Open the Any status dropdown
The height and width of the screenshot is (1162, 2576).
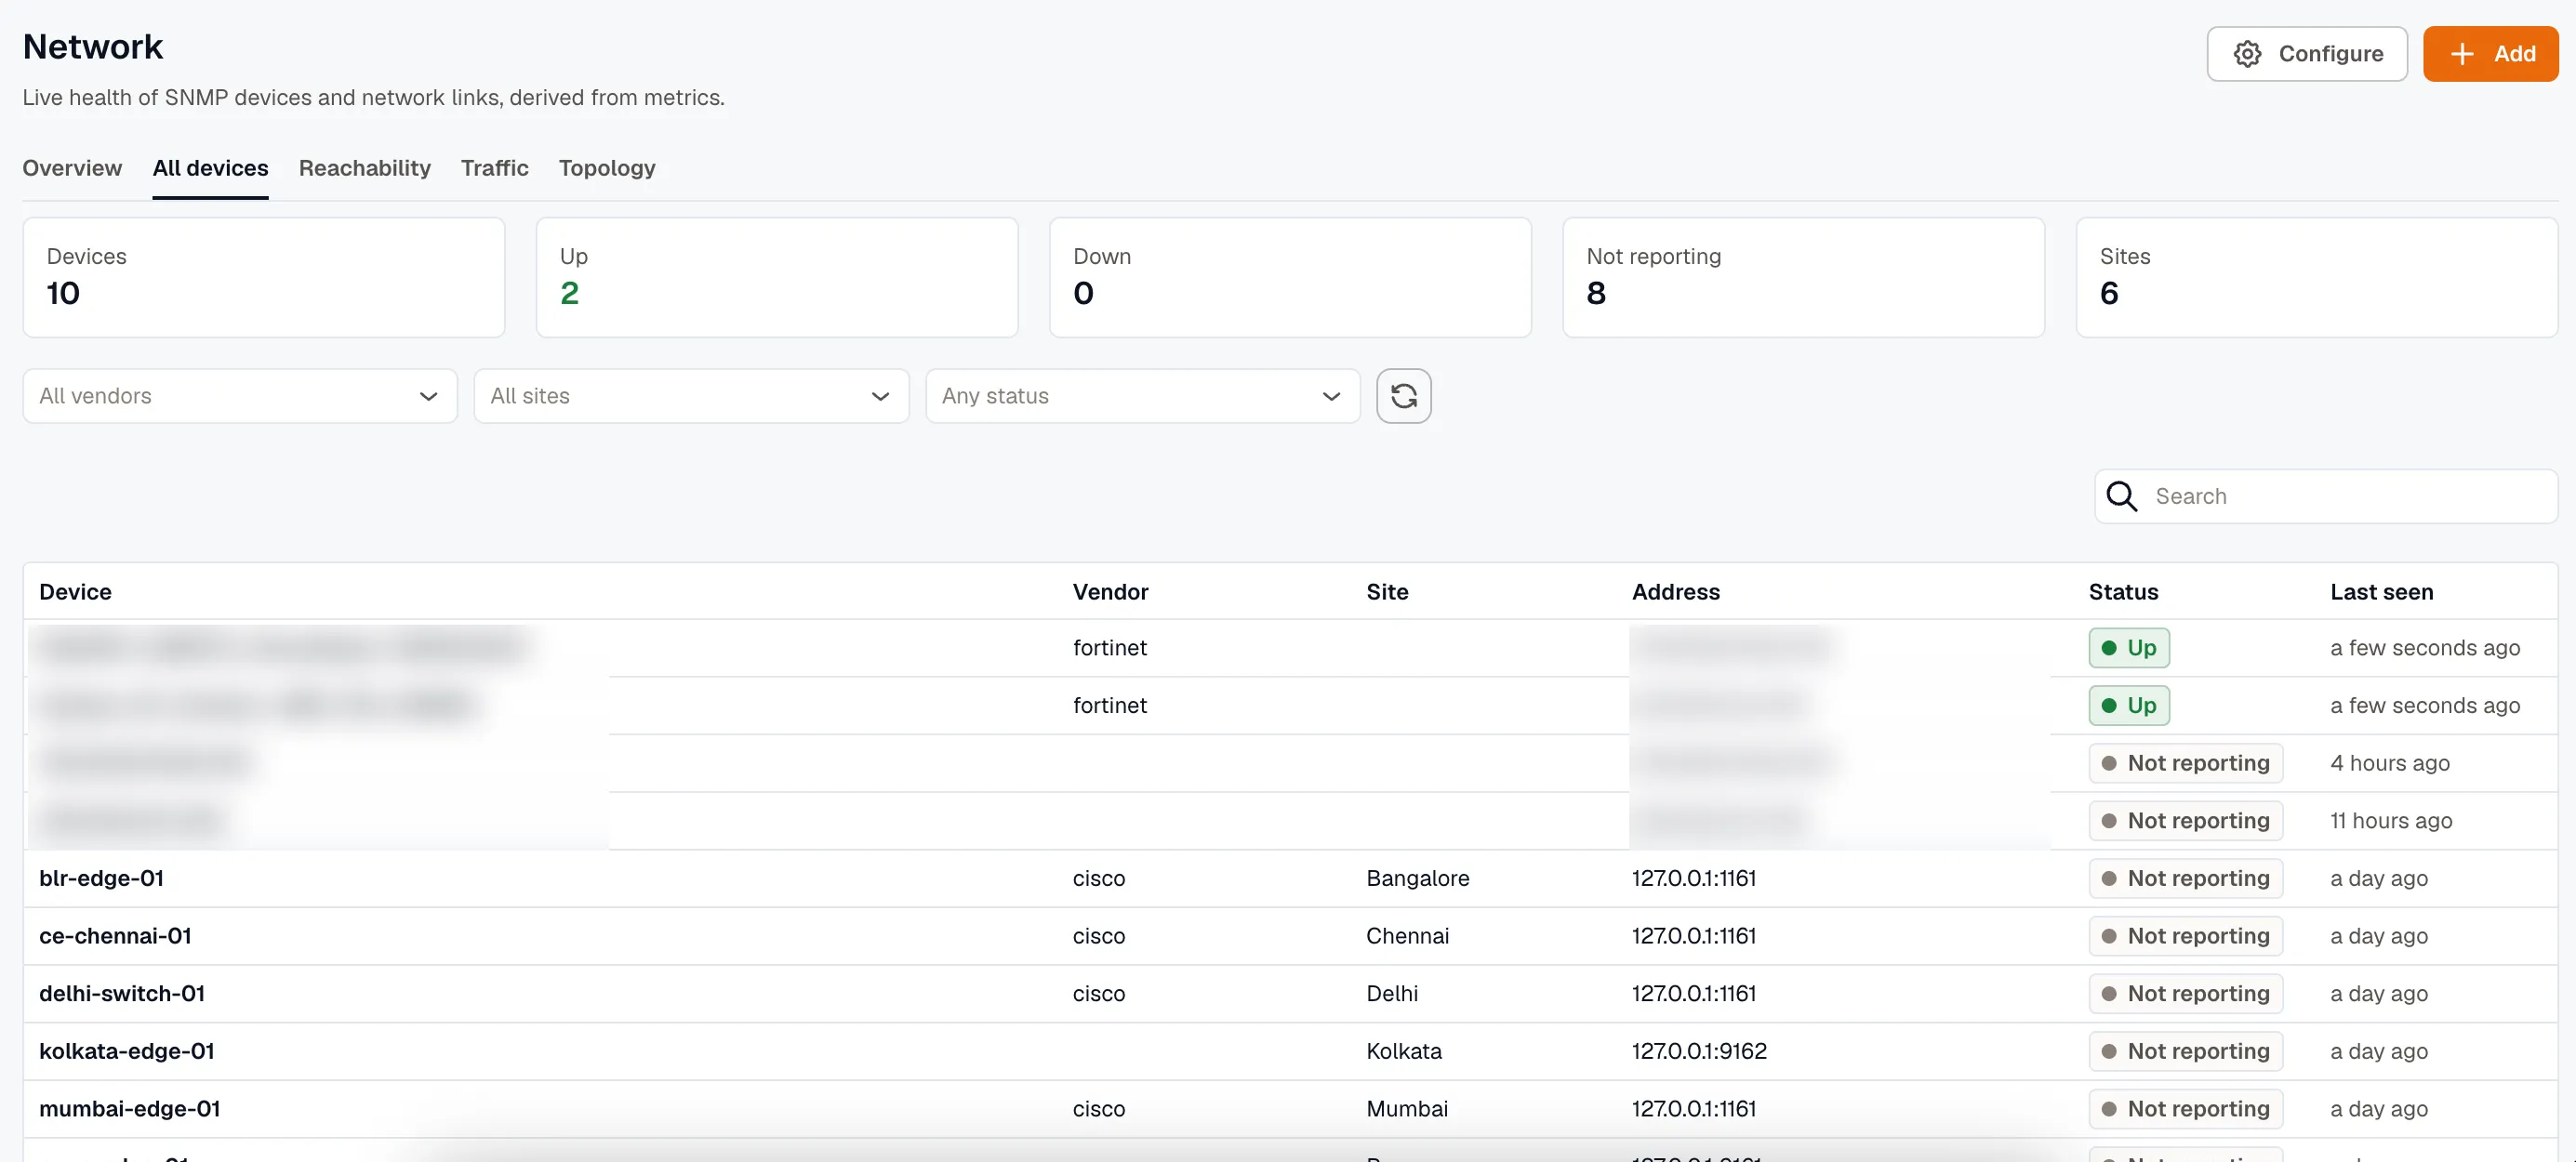tap(1142, 396)
